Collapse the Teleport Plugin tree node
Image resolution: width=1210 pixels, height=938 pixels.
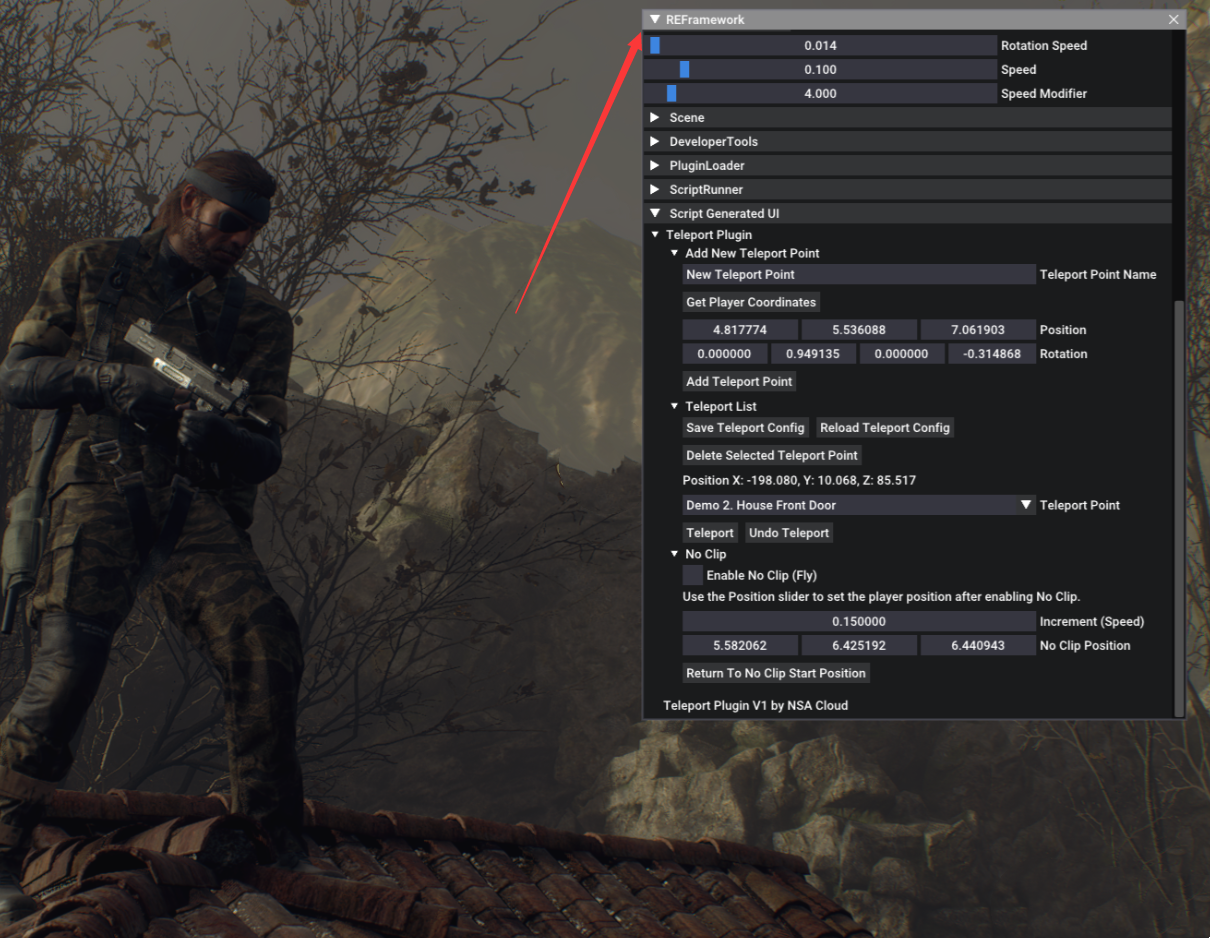(655, 235)
